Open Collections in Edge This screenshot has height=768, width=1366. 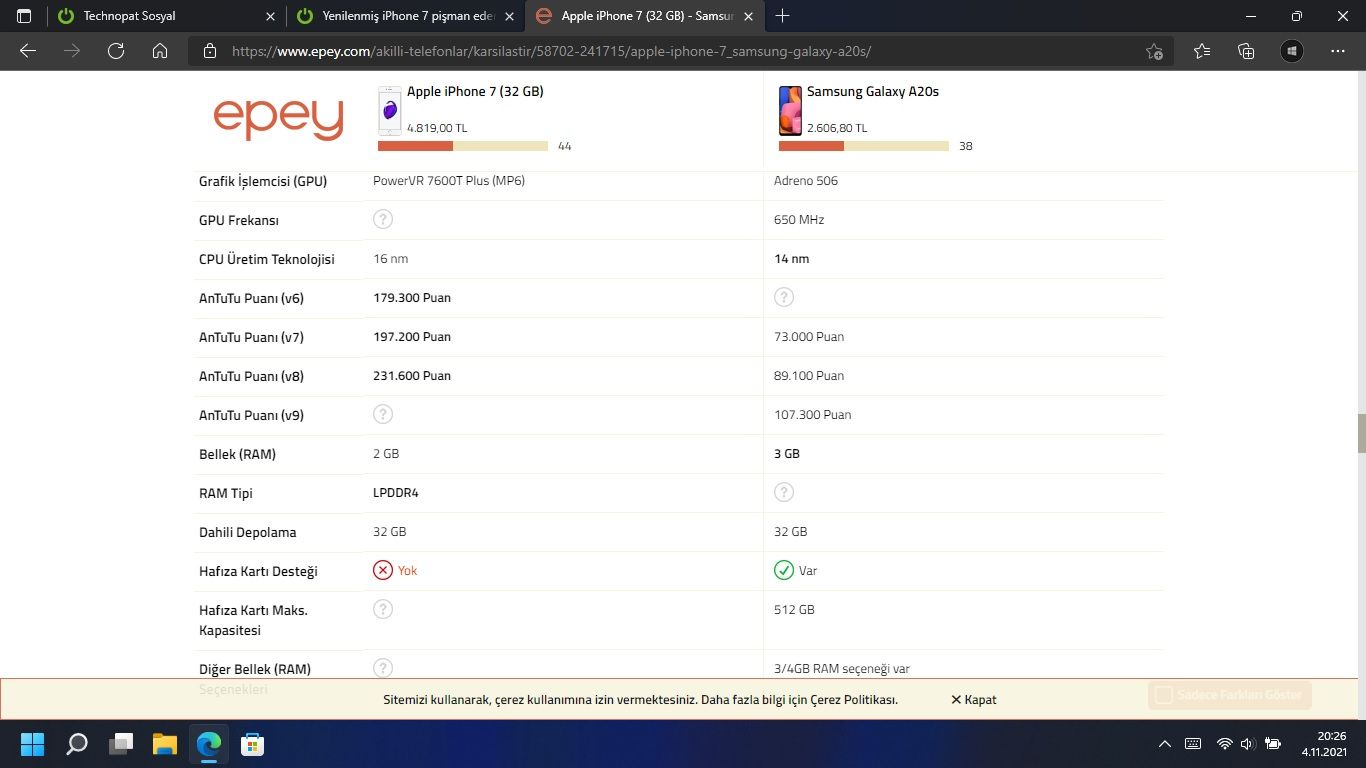coord(1246,51)
